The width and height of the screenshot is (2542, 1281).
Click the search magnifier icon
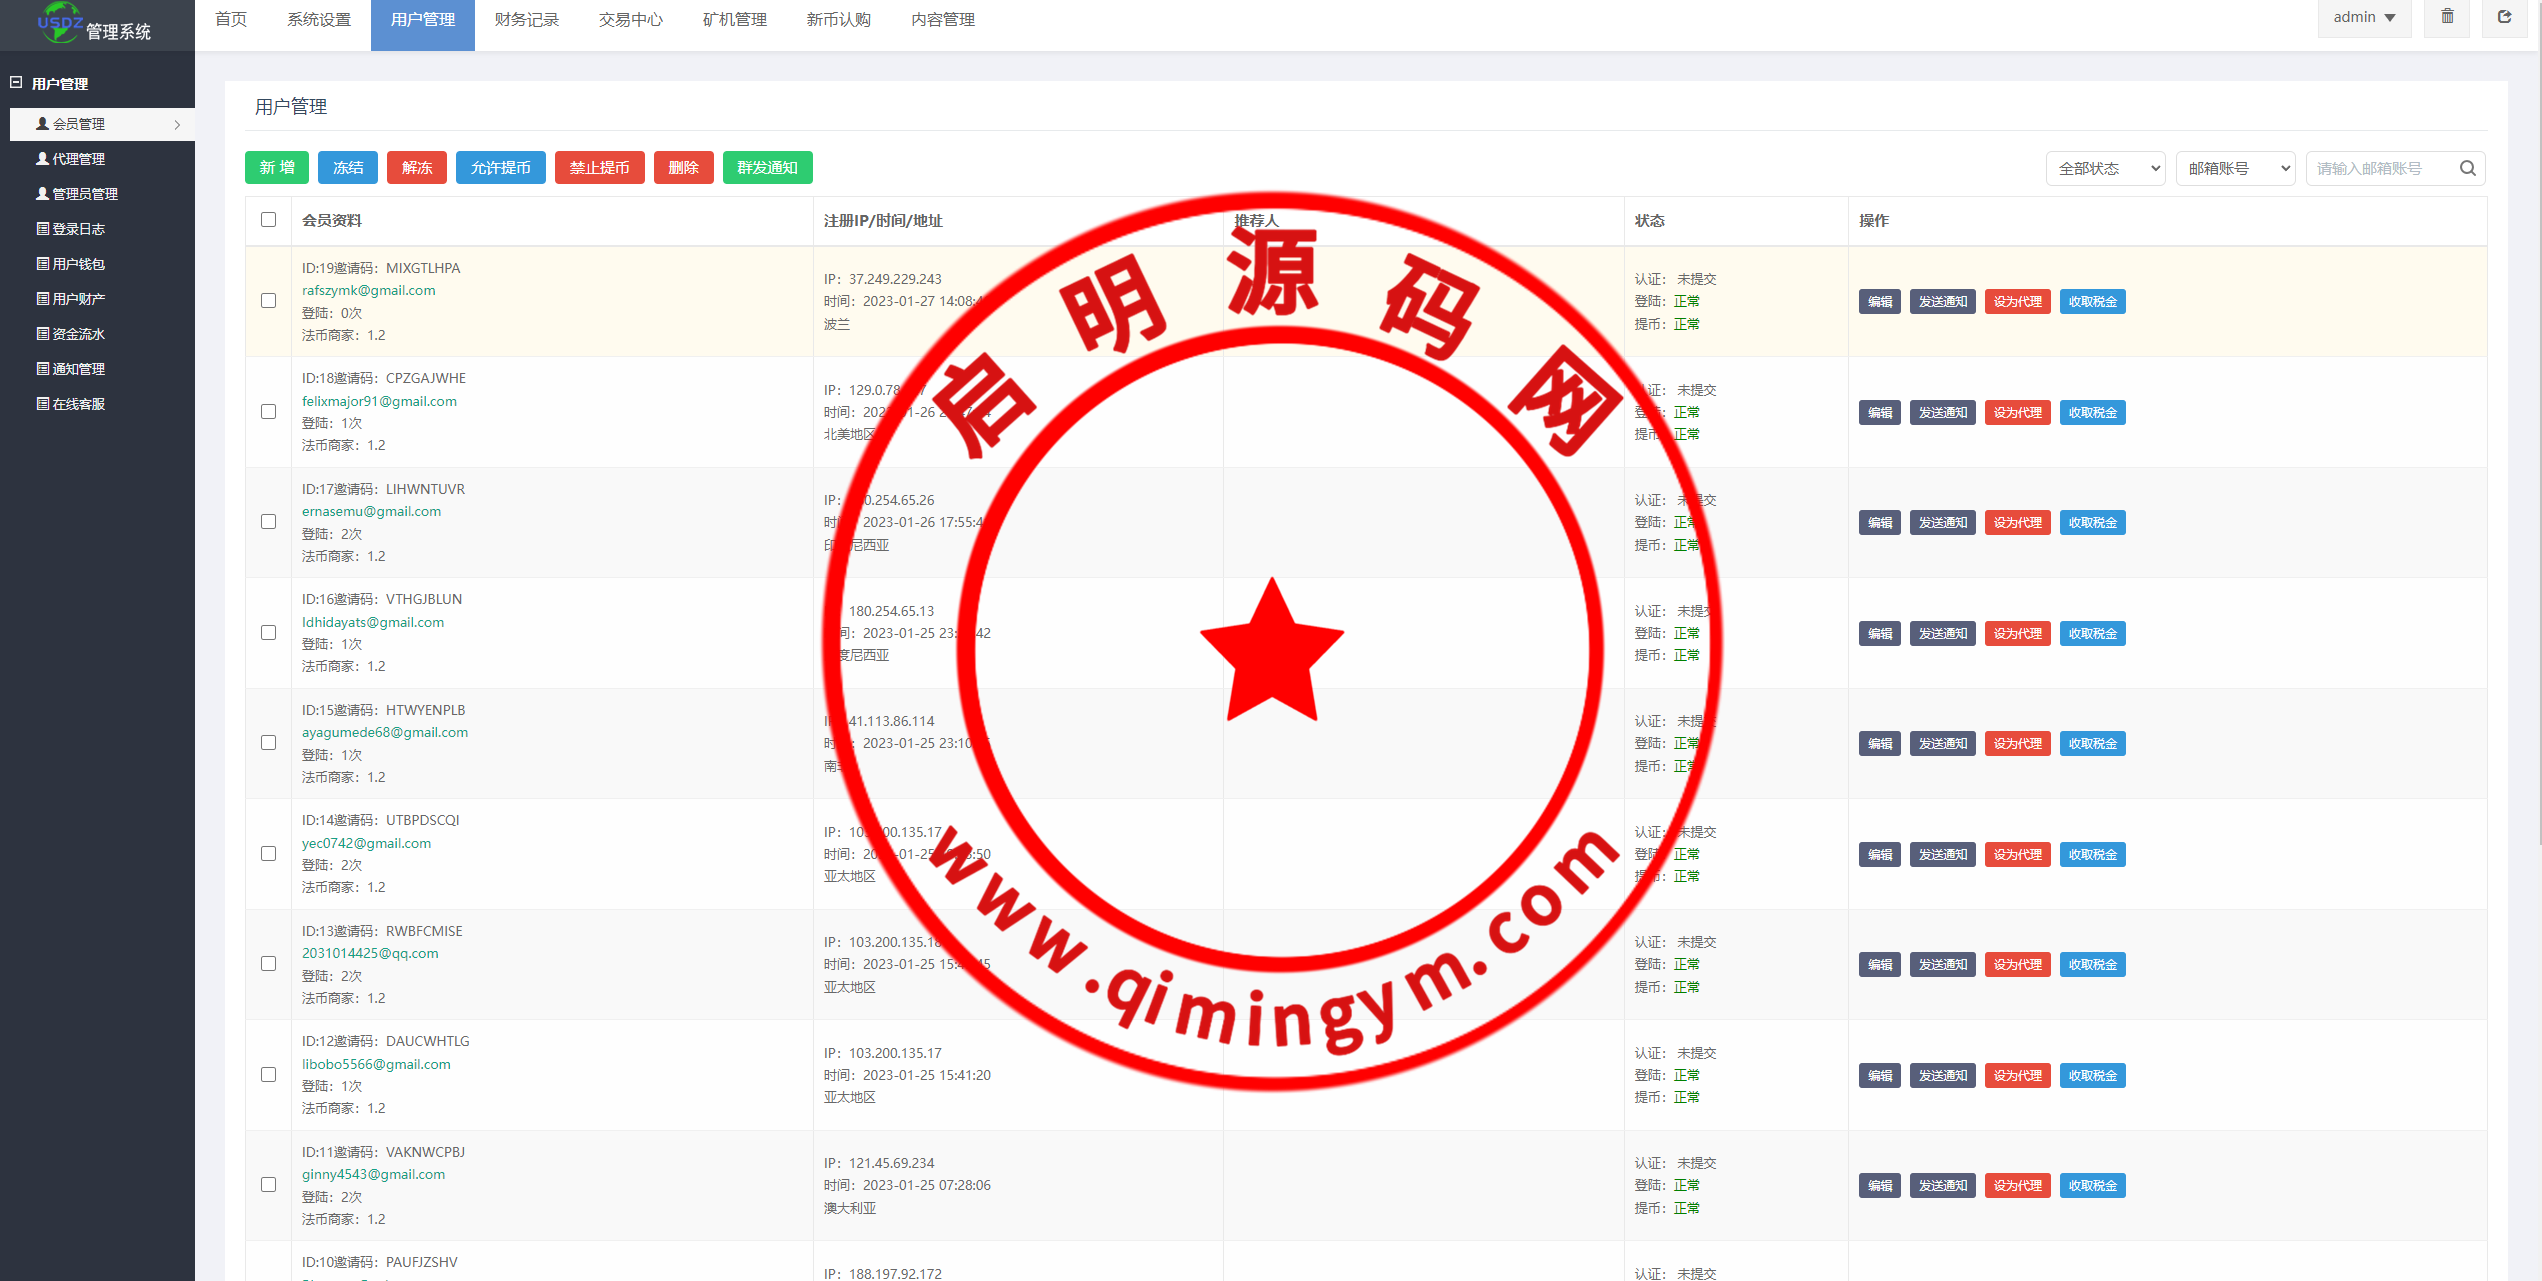2467,168
